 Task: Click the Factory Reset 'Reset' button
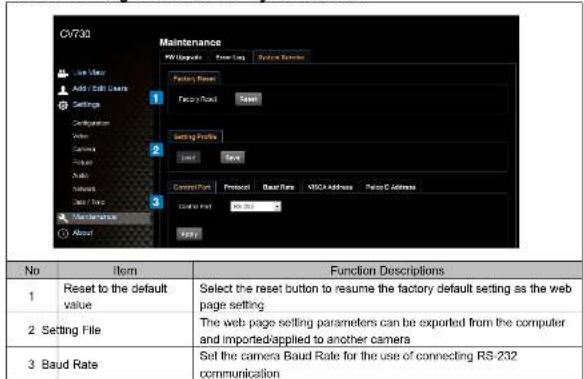pyautogui.click(x=248, y=99)
